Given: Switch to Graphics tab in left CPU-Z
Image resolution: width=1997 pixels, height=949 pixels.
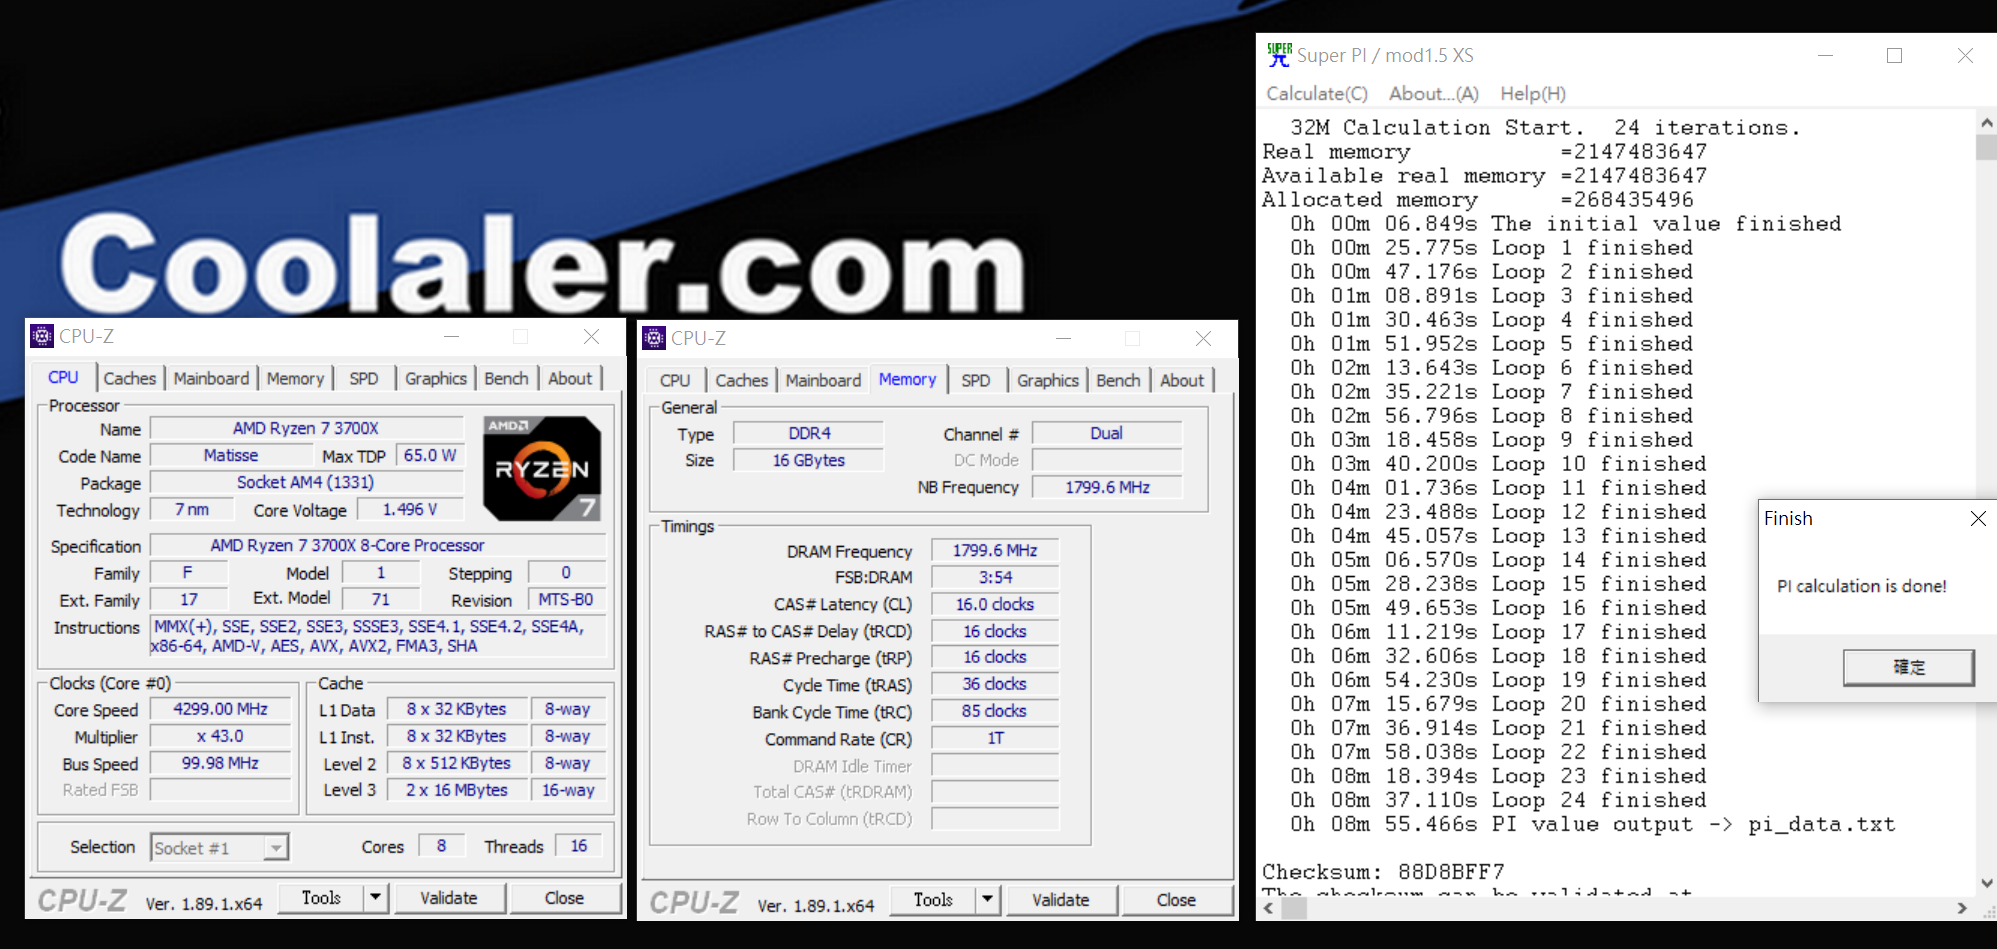Looking at the screenshot, I should [x=436, y=378].
